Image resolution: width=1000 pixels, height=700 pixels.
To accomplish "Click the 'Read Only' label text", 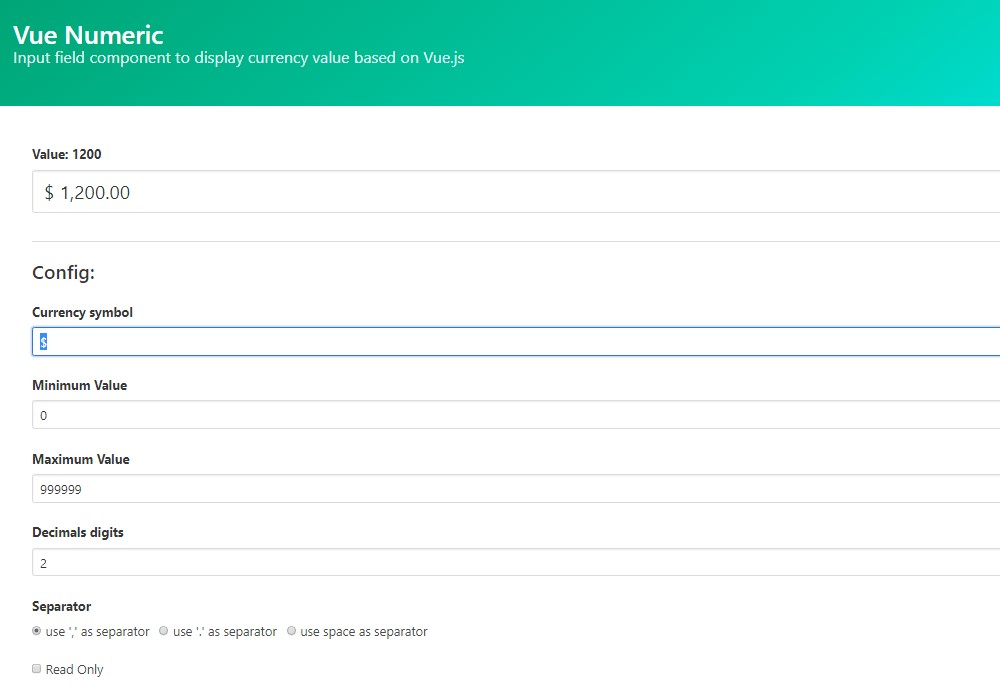I will coord(75,669).
